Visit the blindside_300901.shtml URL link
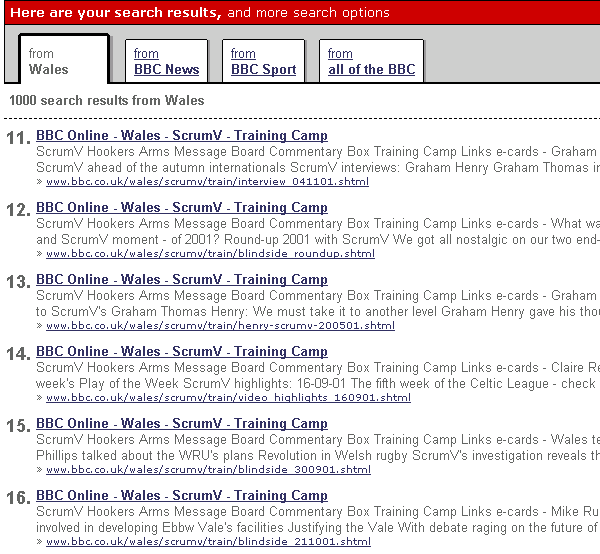This screenshot has width=600, height=554. [x=209, y=469]
